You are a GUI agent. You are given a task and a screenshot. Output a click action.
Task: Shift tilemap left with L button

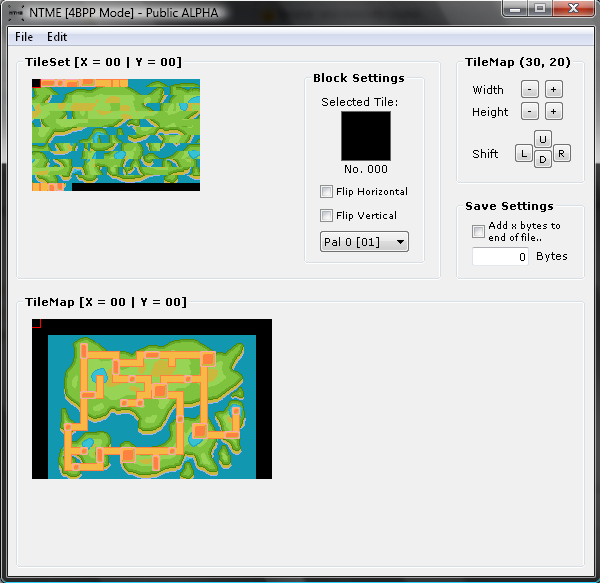[x=523, y=153]
